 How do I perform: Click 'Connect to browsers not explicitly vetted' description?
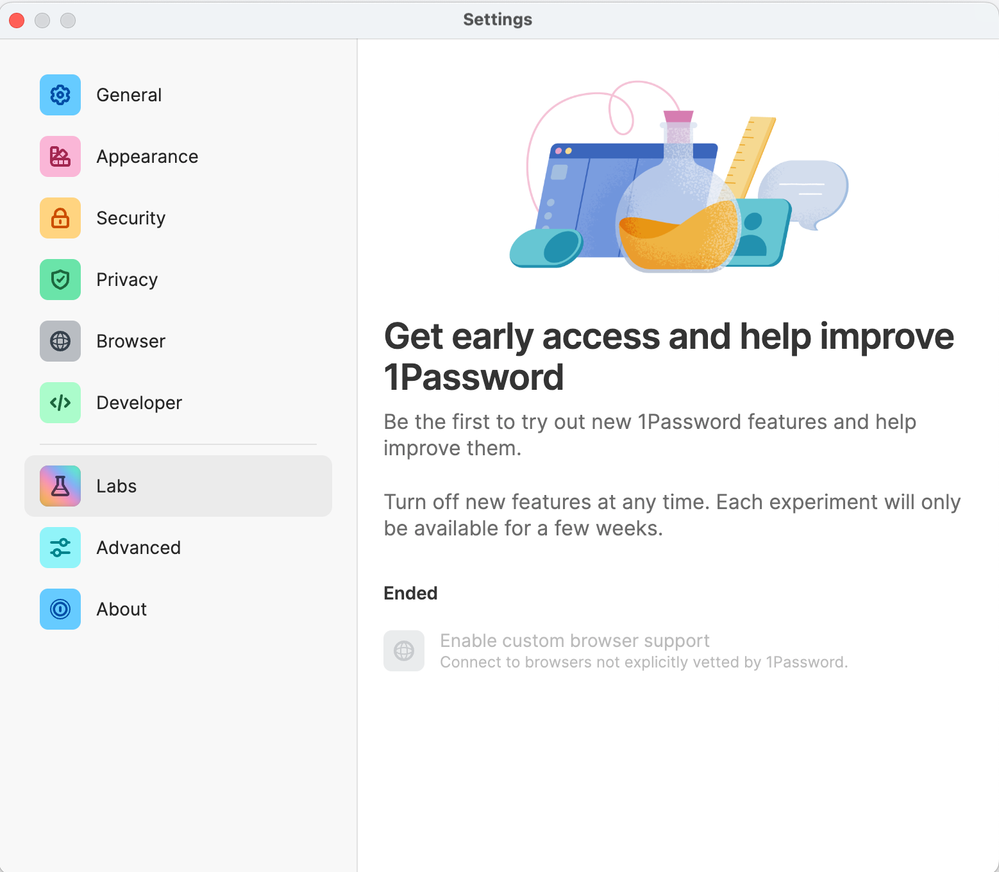coord(643,662)
